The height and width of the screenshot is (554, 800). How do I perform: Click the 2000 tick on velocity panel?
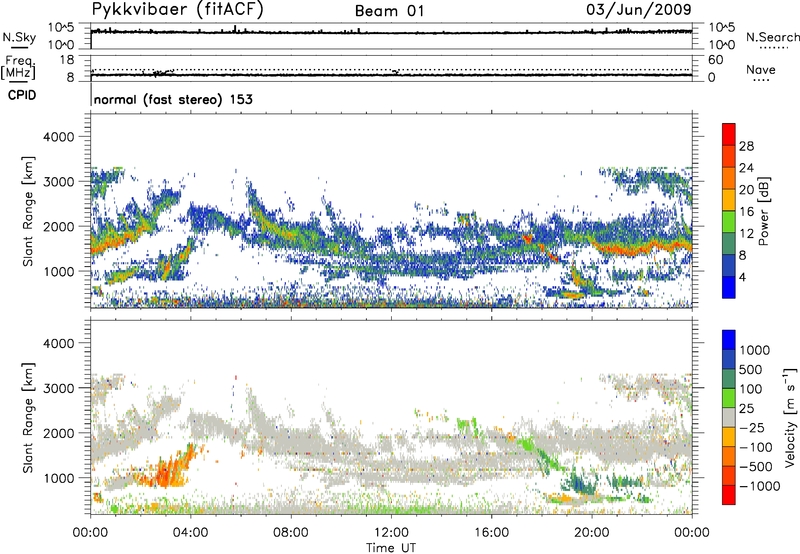tap(59, 433)
